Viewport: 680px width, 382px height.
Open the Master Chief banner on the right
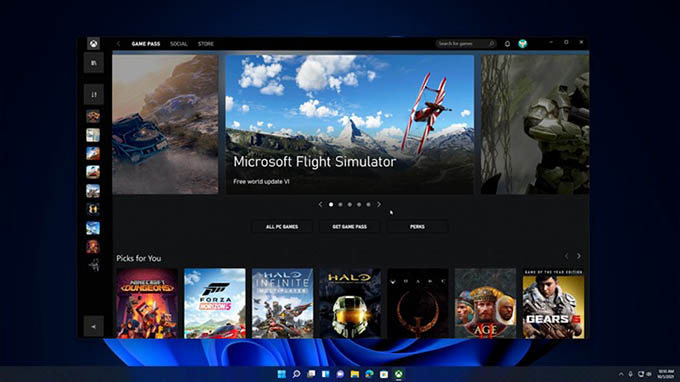point(535,124)
